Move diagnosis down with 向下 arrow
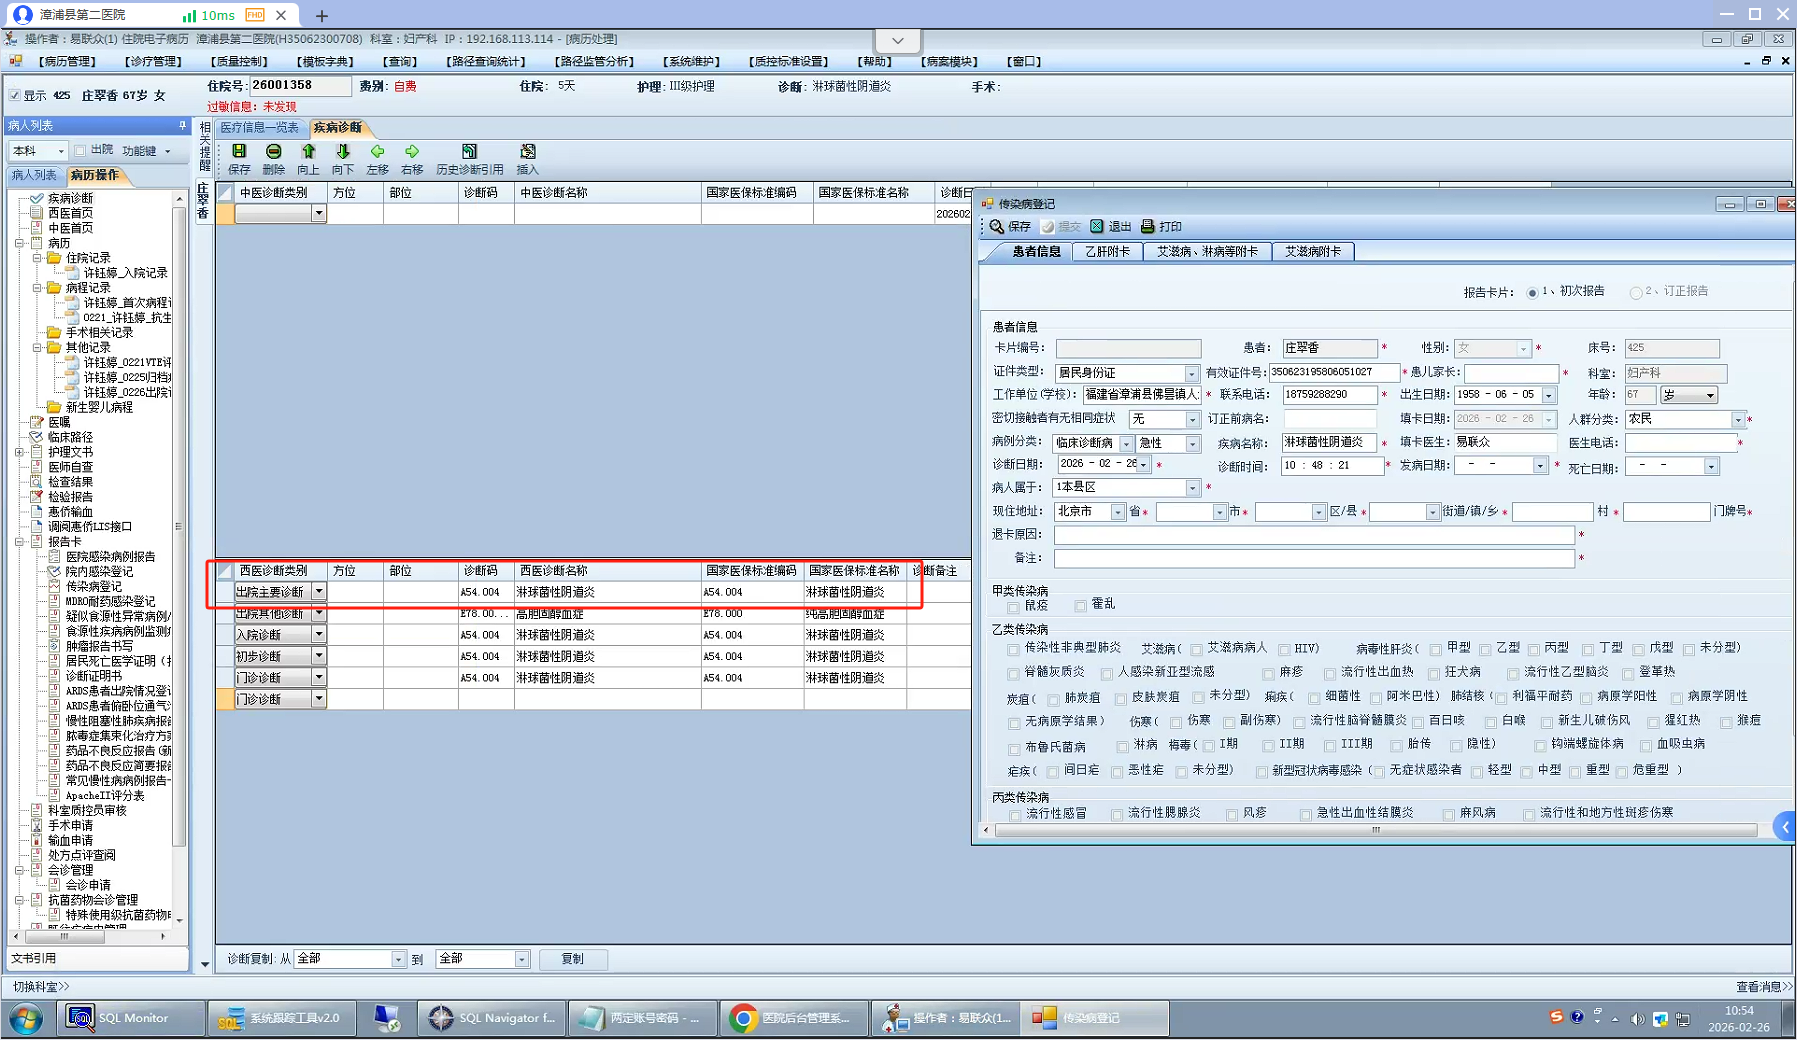Image resolution: width=1797 pixels, height=1040 pixels. pyautogui.click(x=343, y=152)
